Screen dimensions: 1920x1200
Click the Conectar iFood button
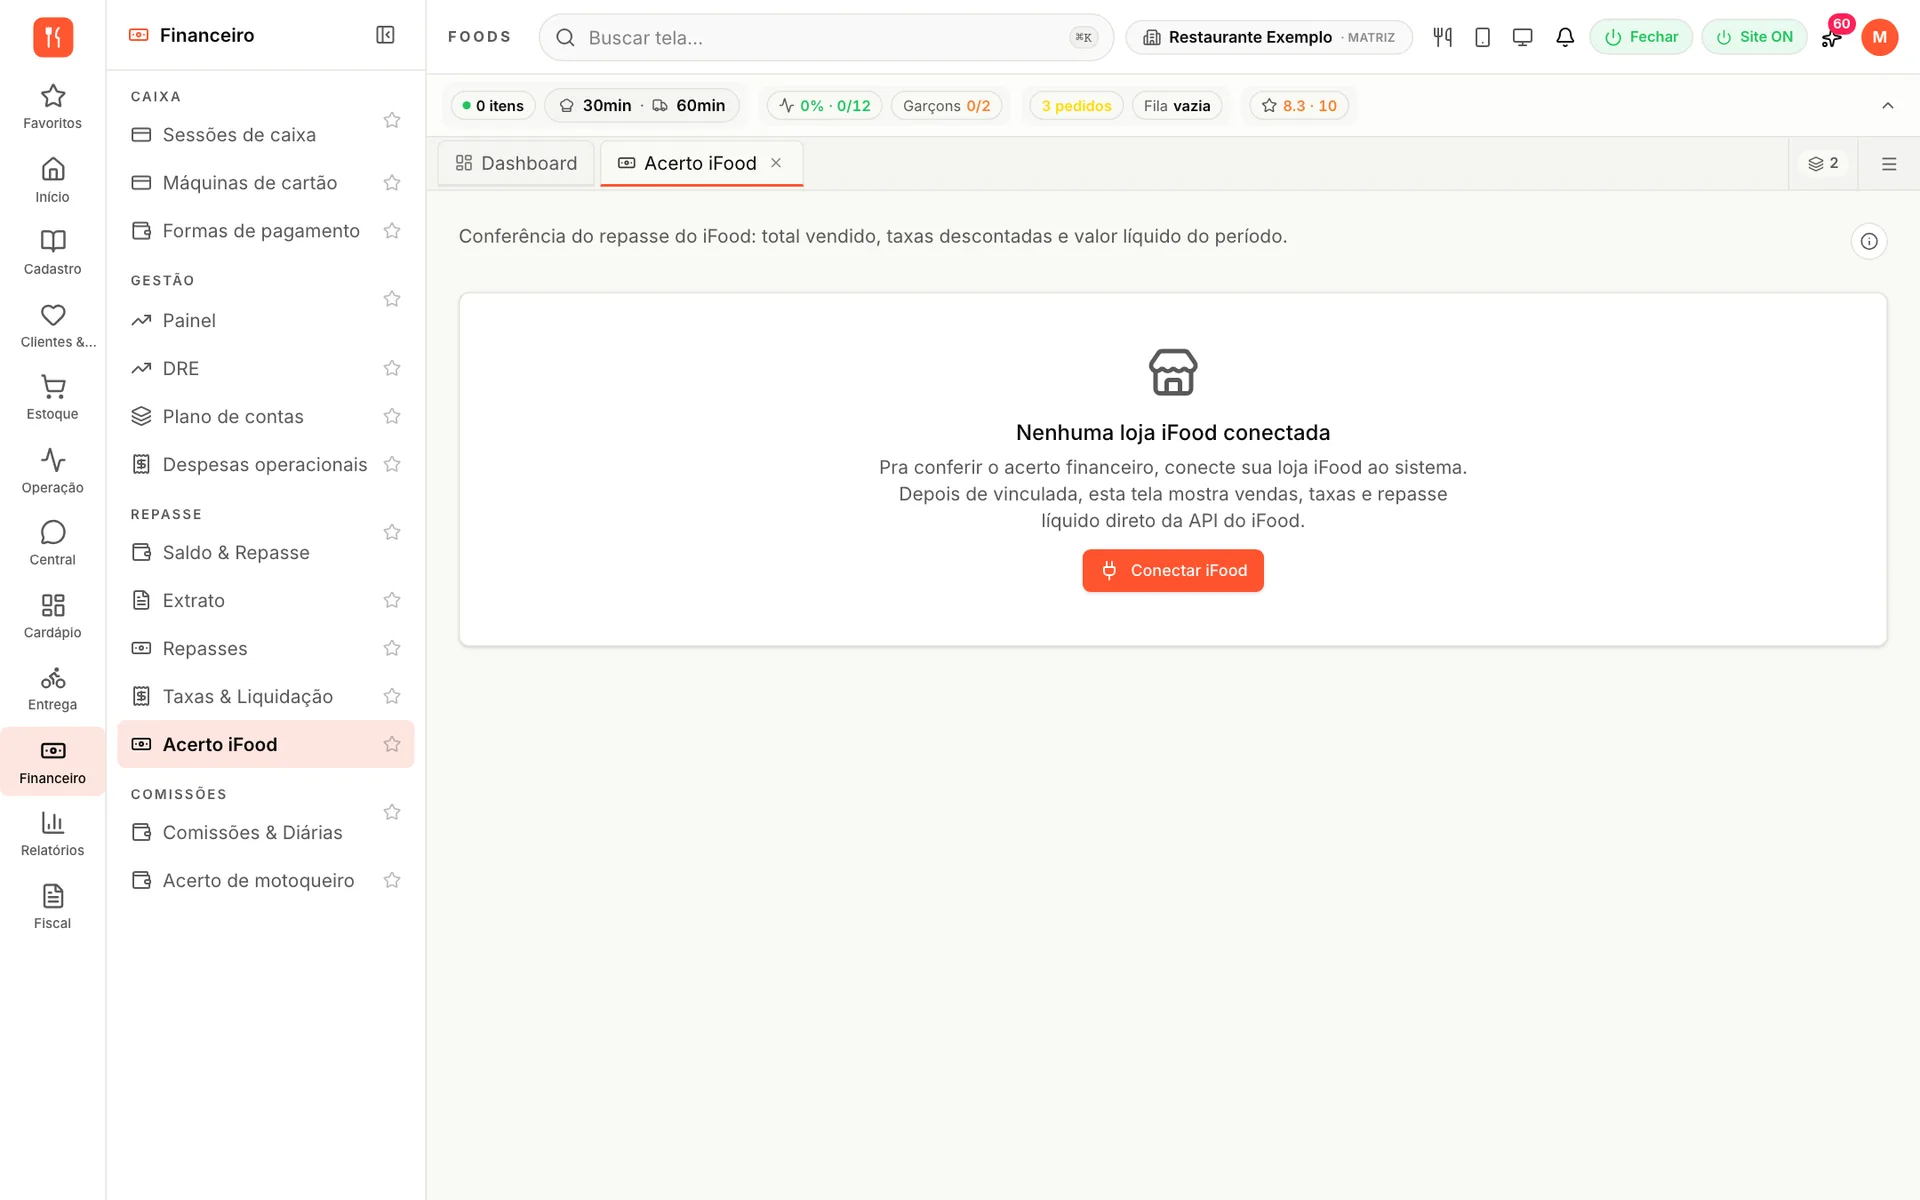pyautogui.click(x=1172, y=570)
